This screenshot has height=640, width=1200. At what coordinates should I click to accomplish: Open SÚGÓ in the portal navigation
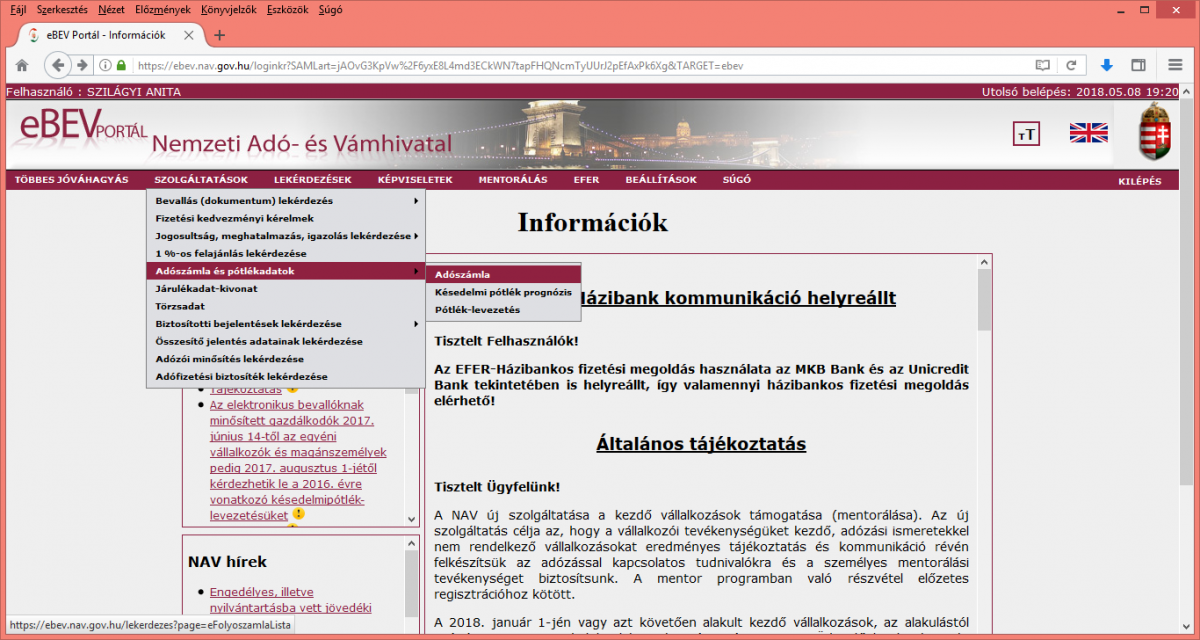click(x=736, y=180)
